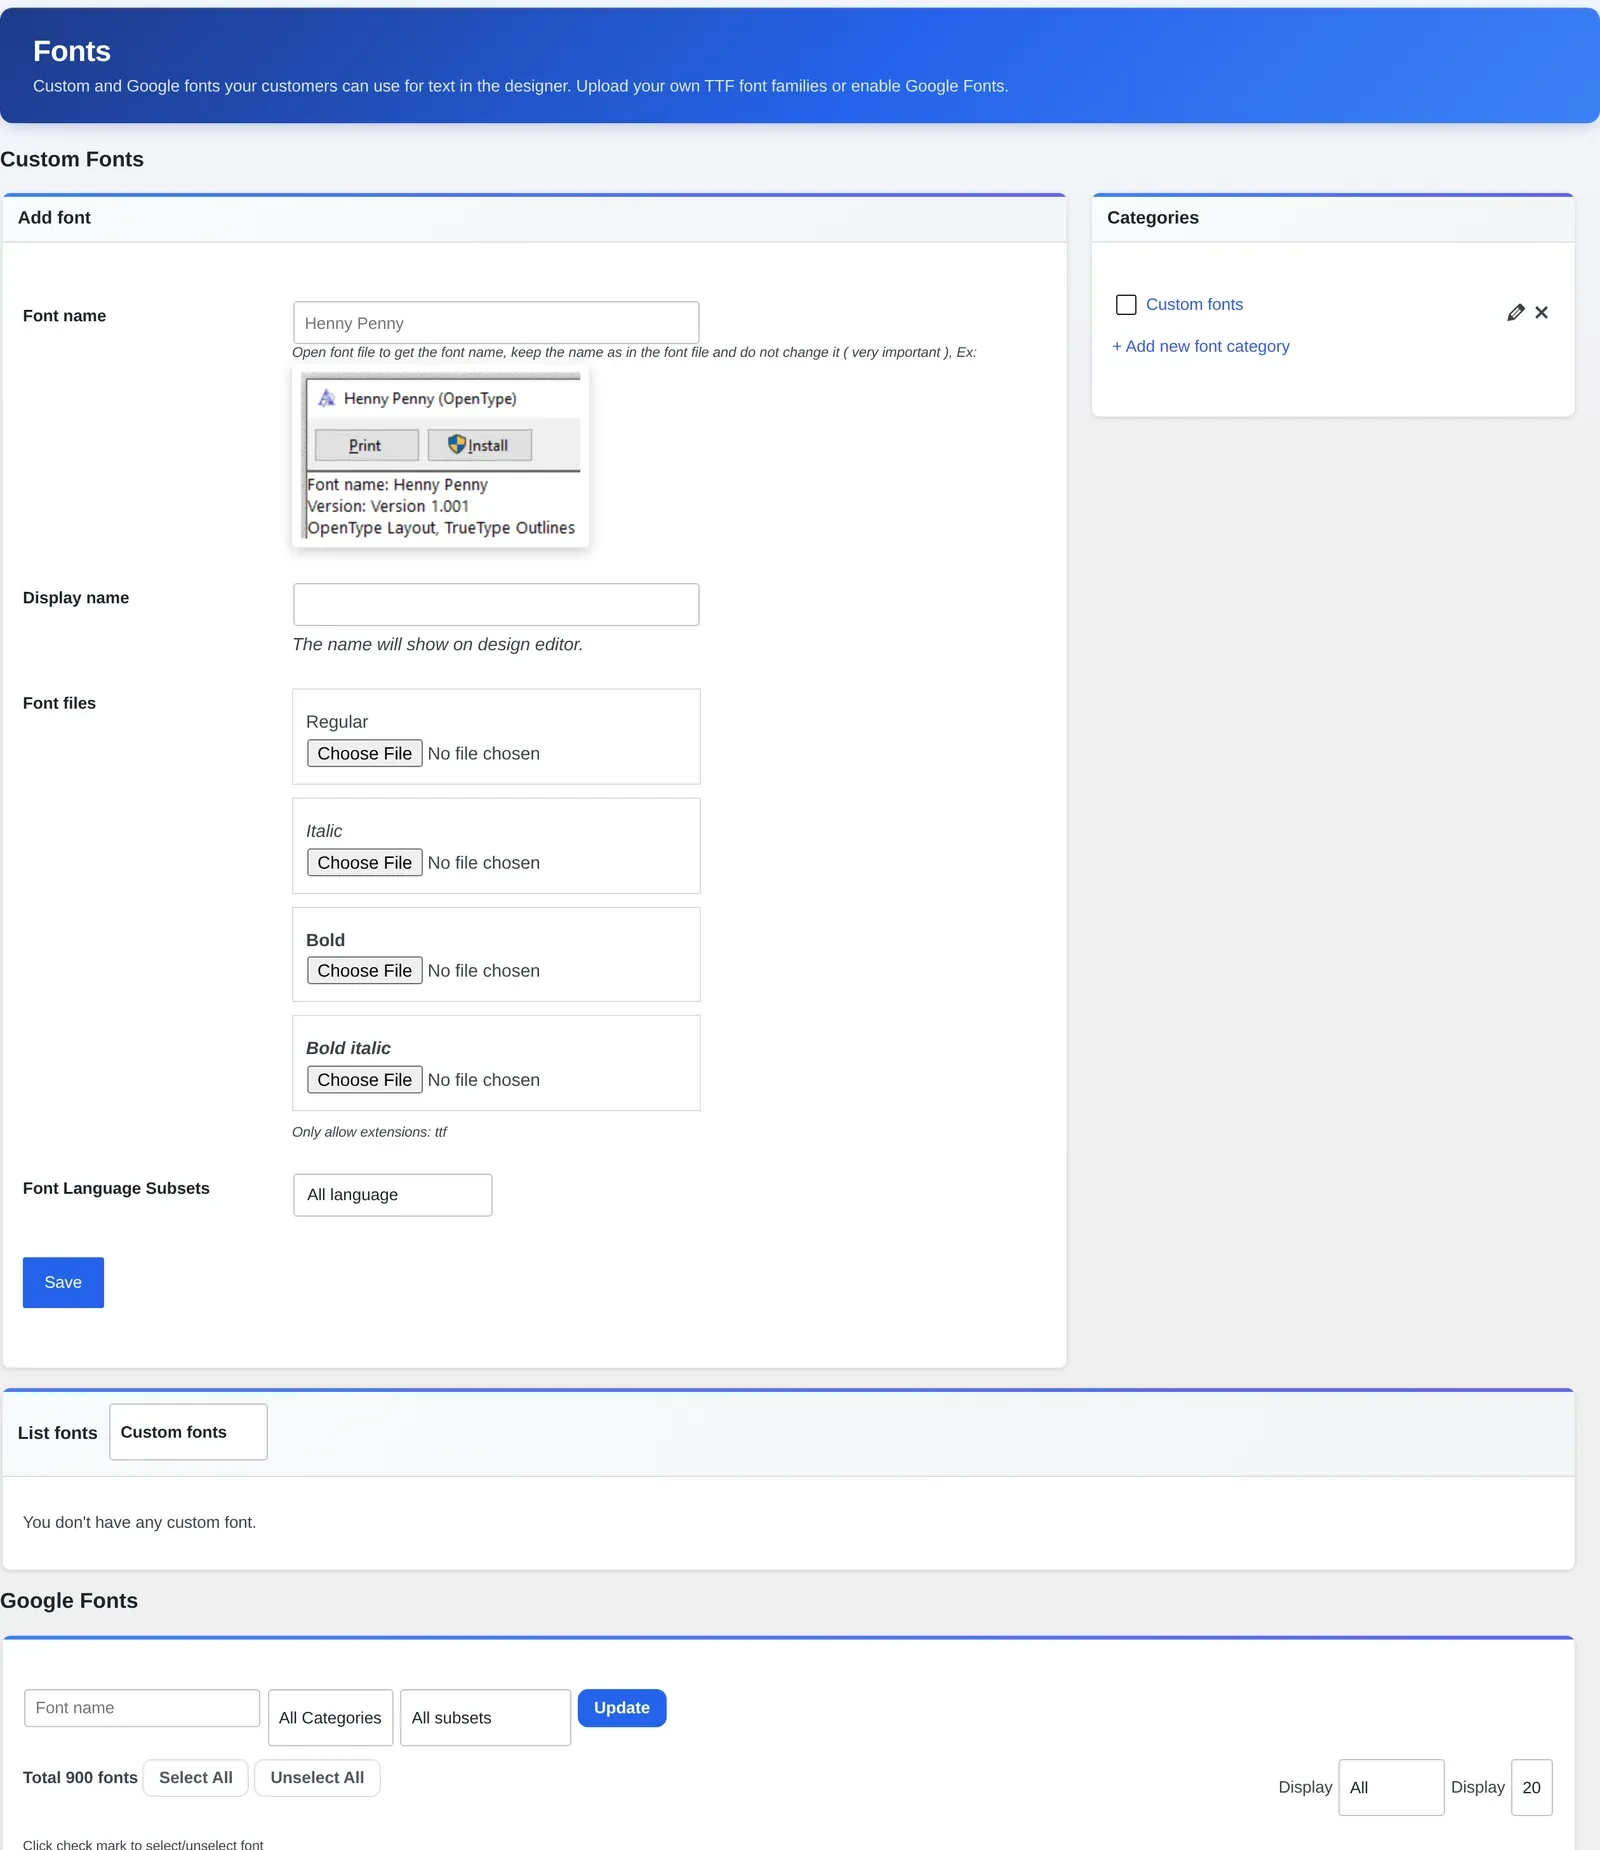
Task: Select All Google fonts
Action: point(195,1778)
